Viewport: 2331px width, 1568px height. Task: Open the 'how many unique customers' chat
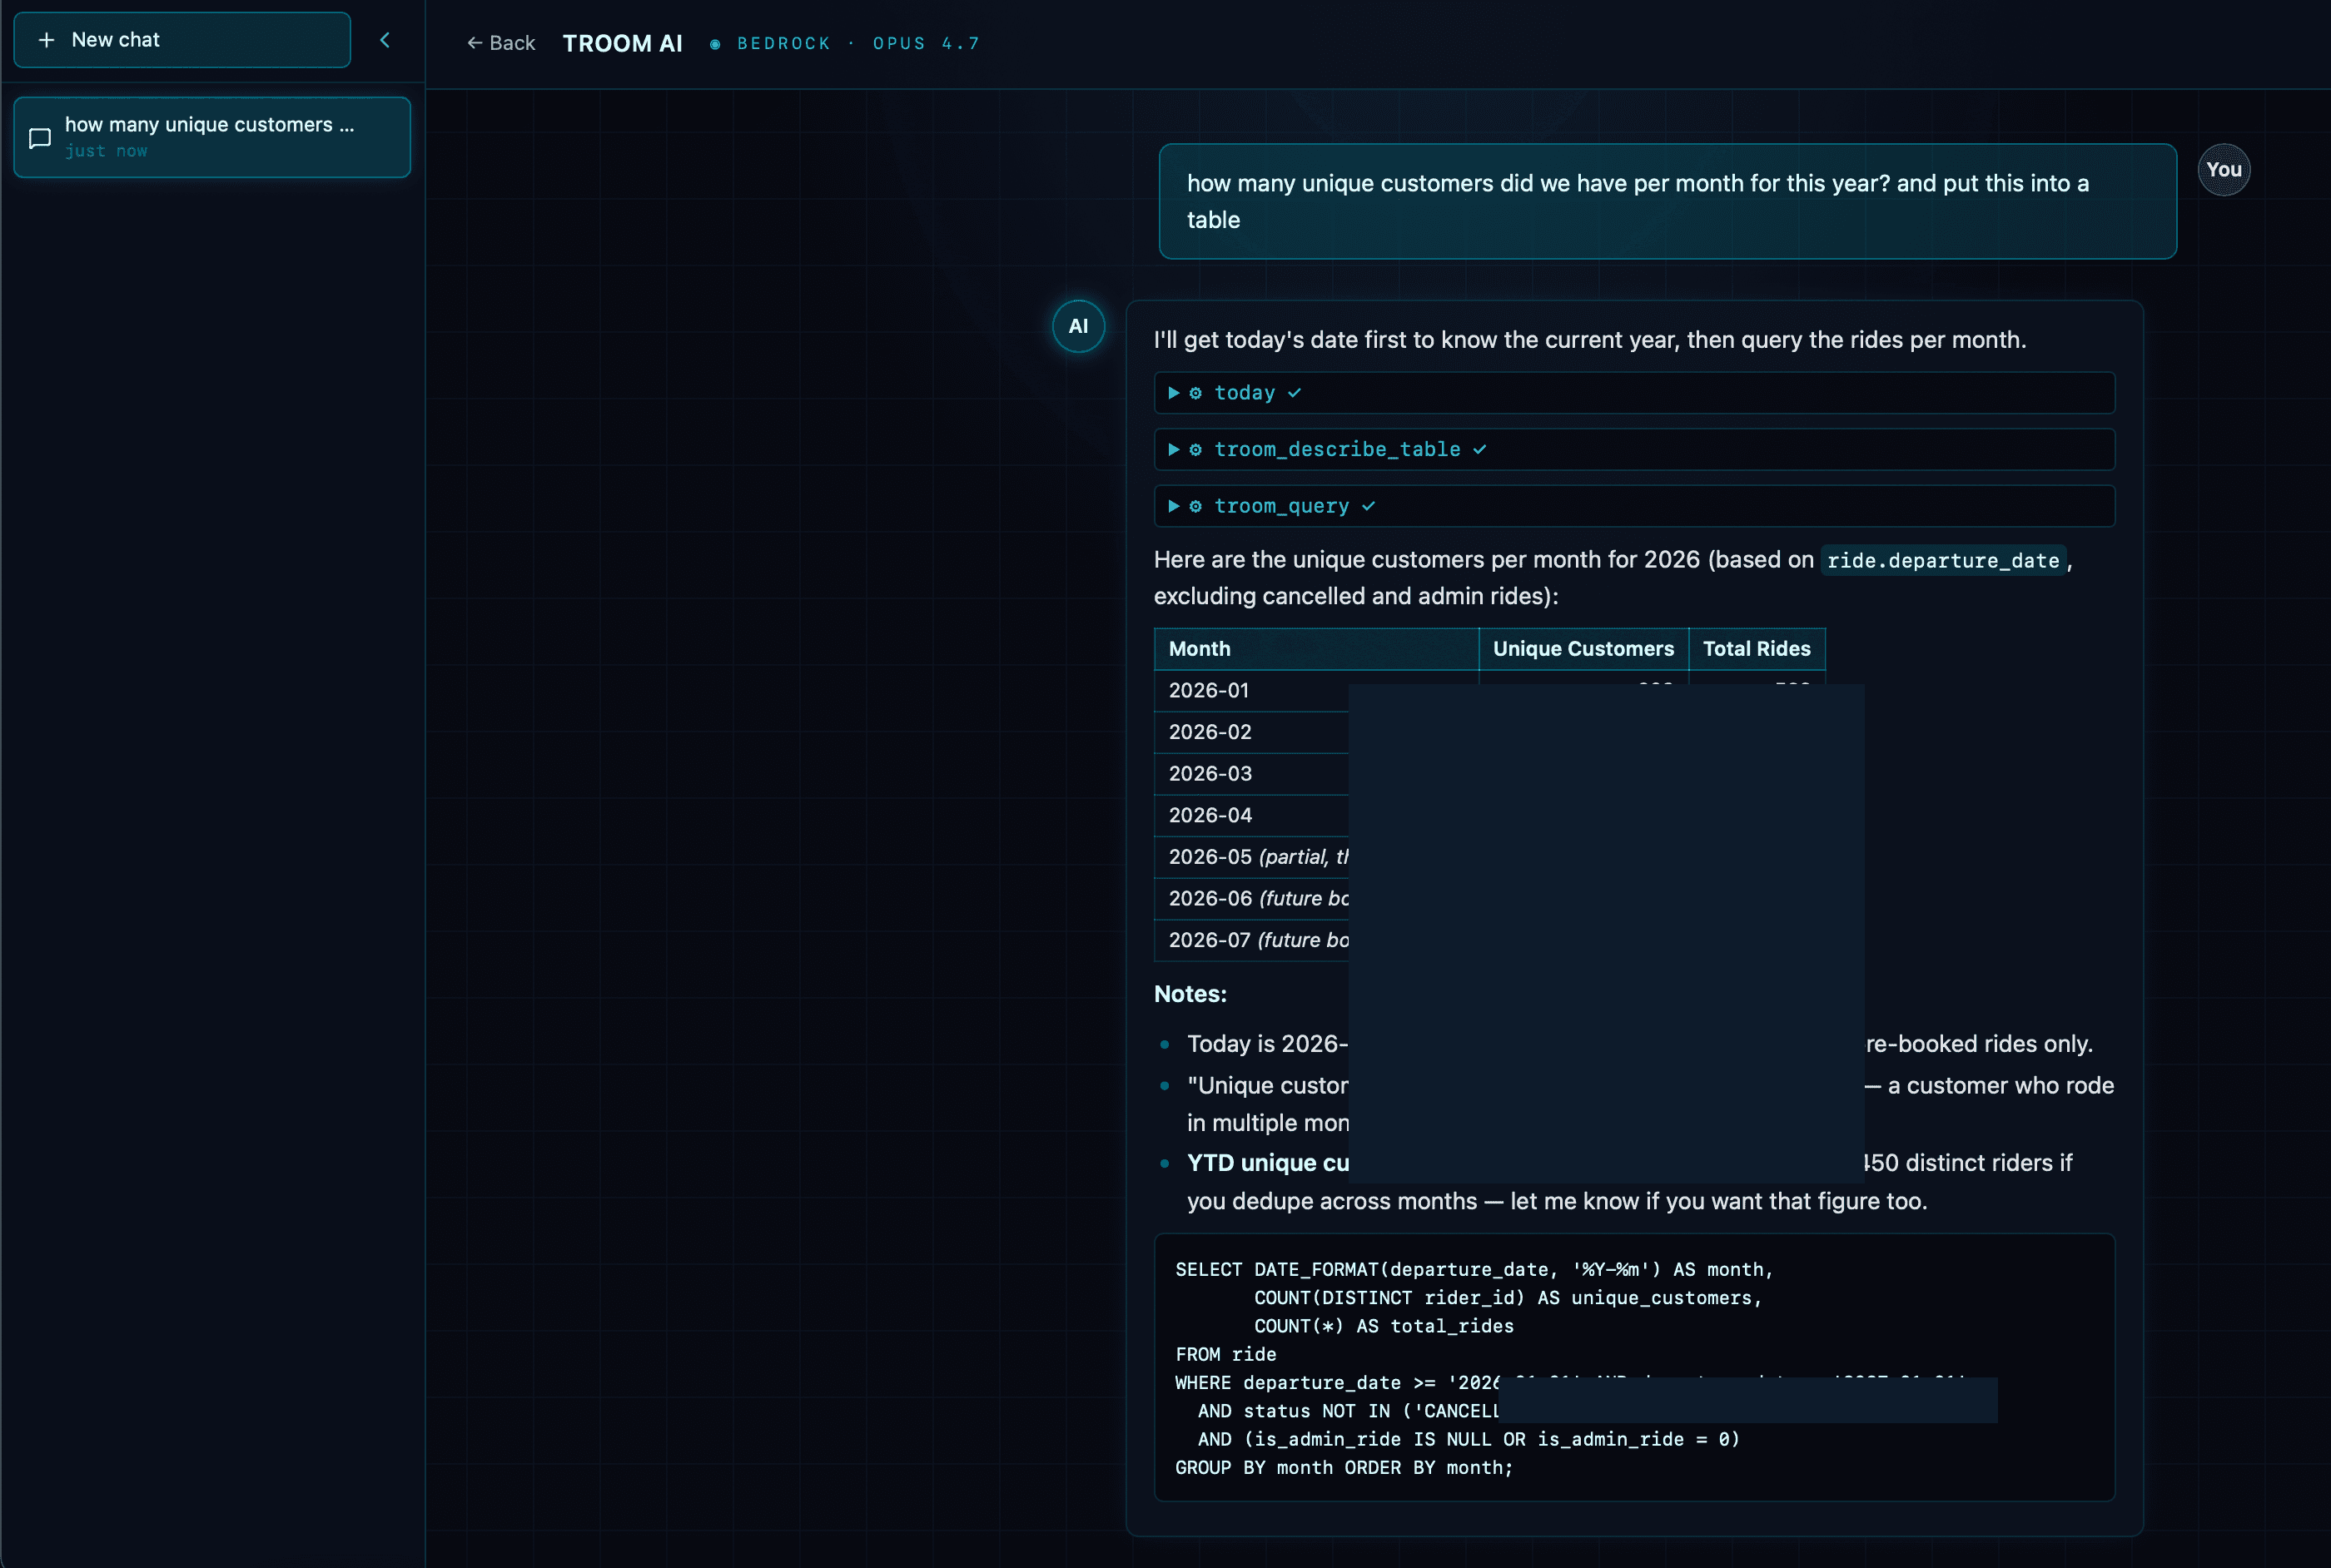[x=212, y=137]
